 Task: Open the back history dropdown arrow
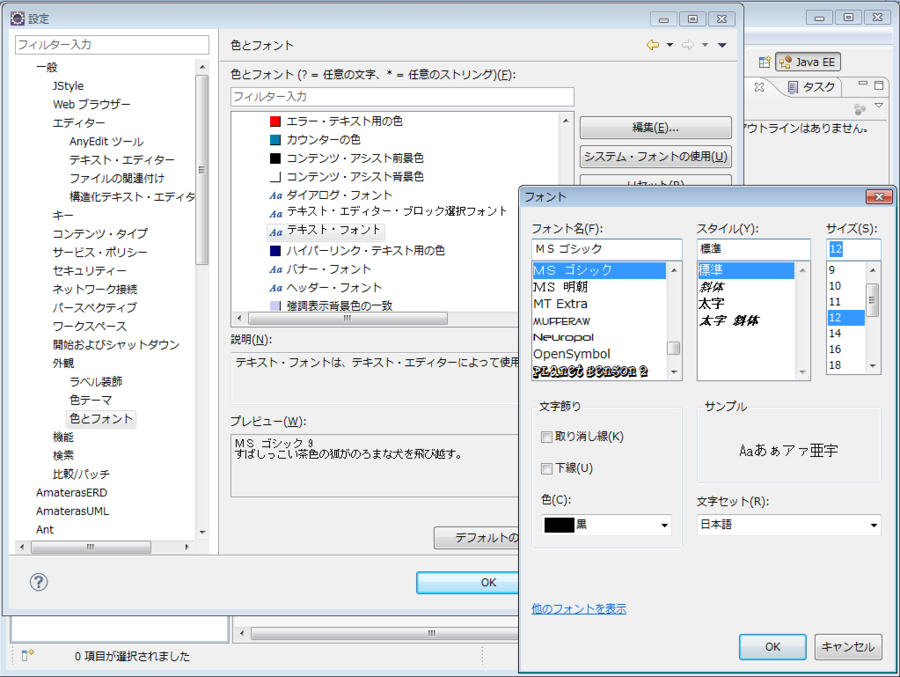click(669, 45)
